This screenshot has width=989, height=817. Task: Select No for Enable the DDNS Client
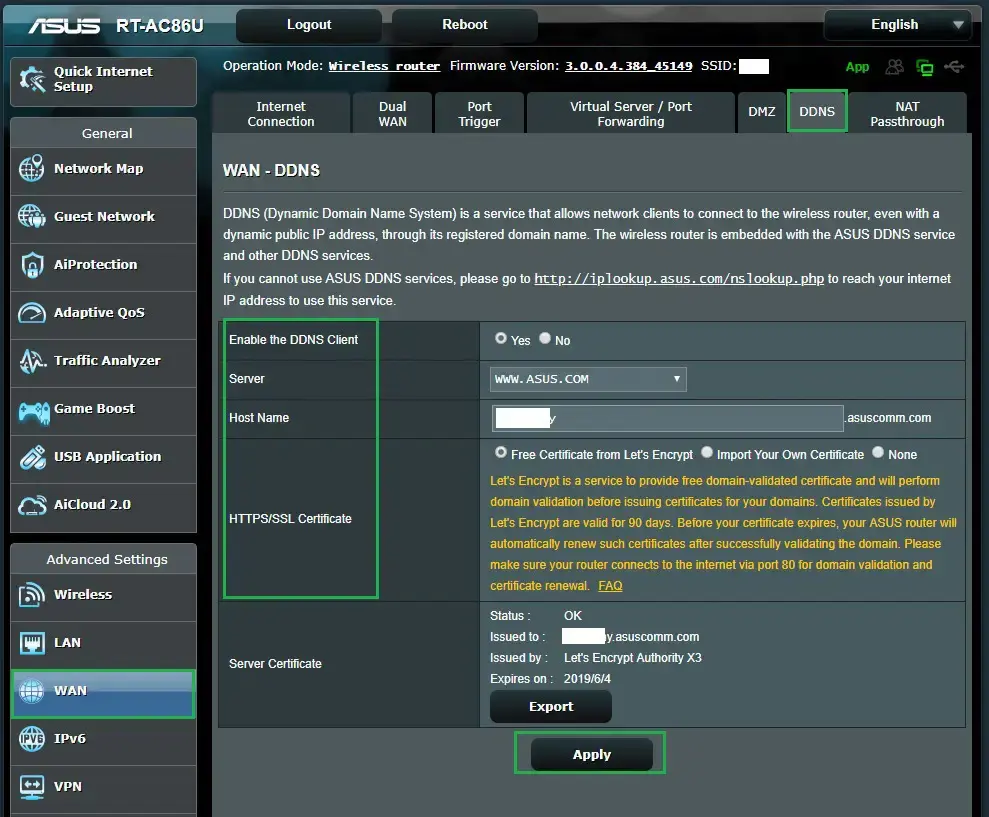(x=545, y=339)
